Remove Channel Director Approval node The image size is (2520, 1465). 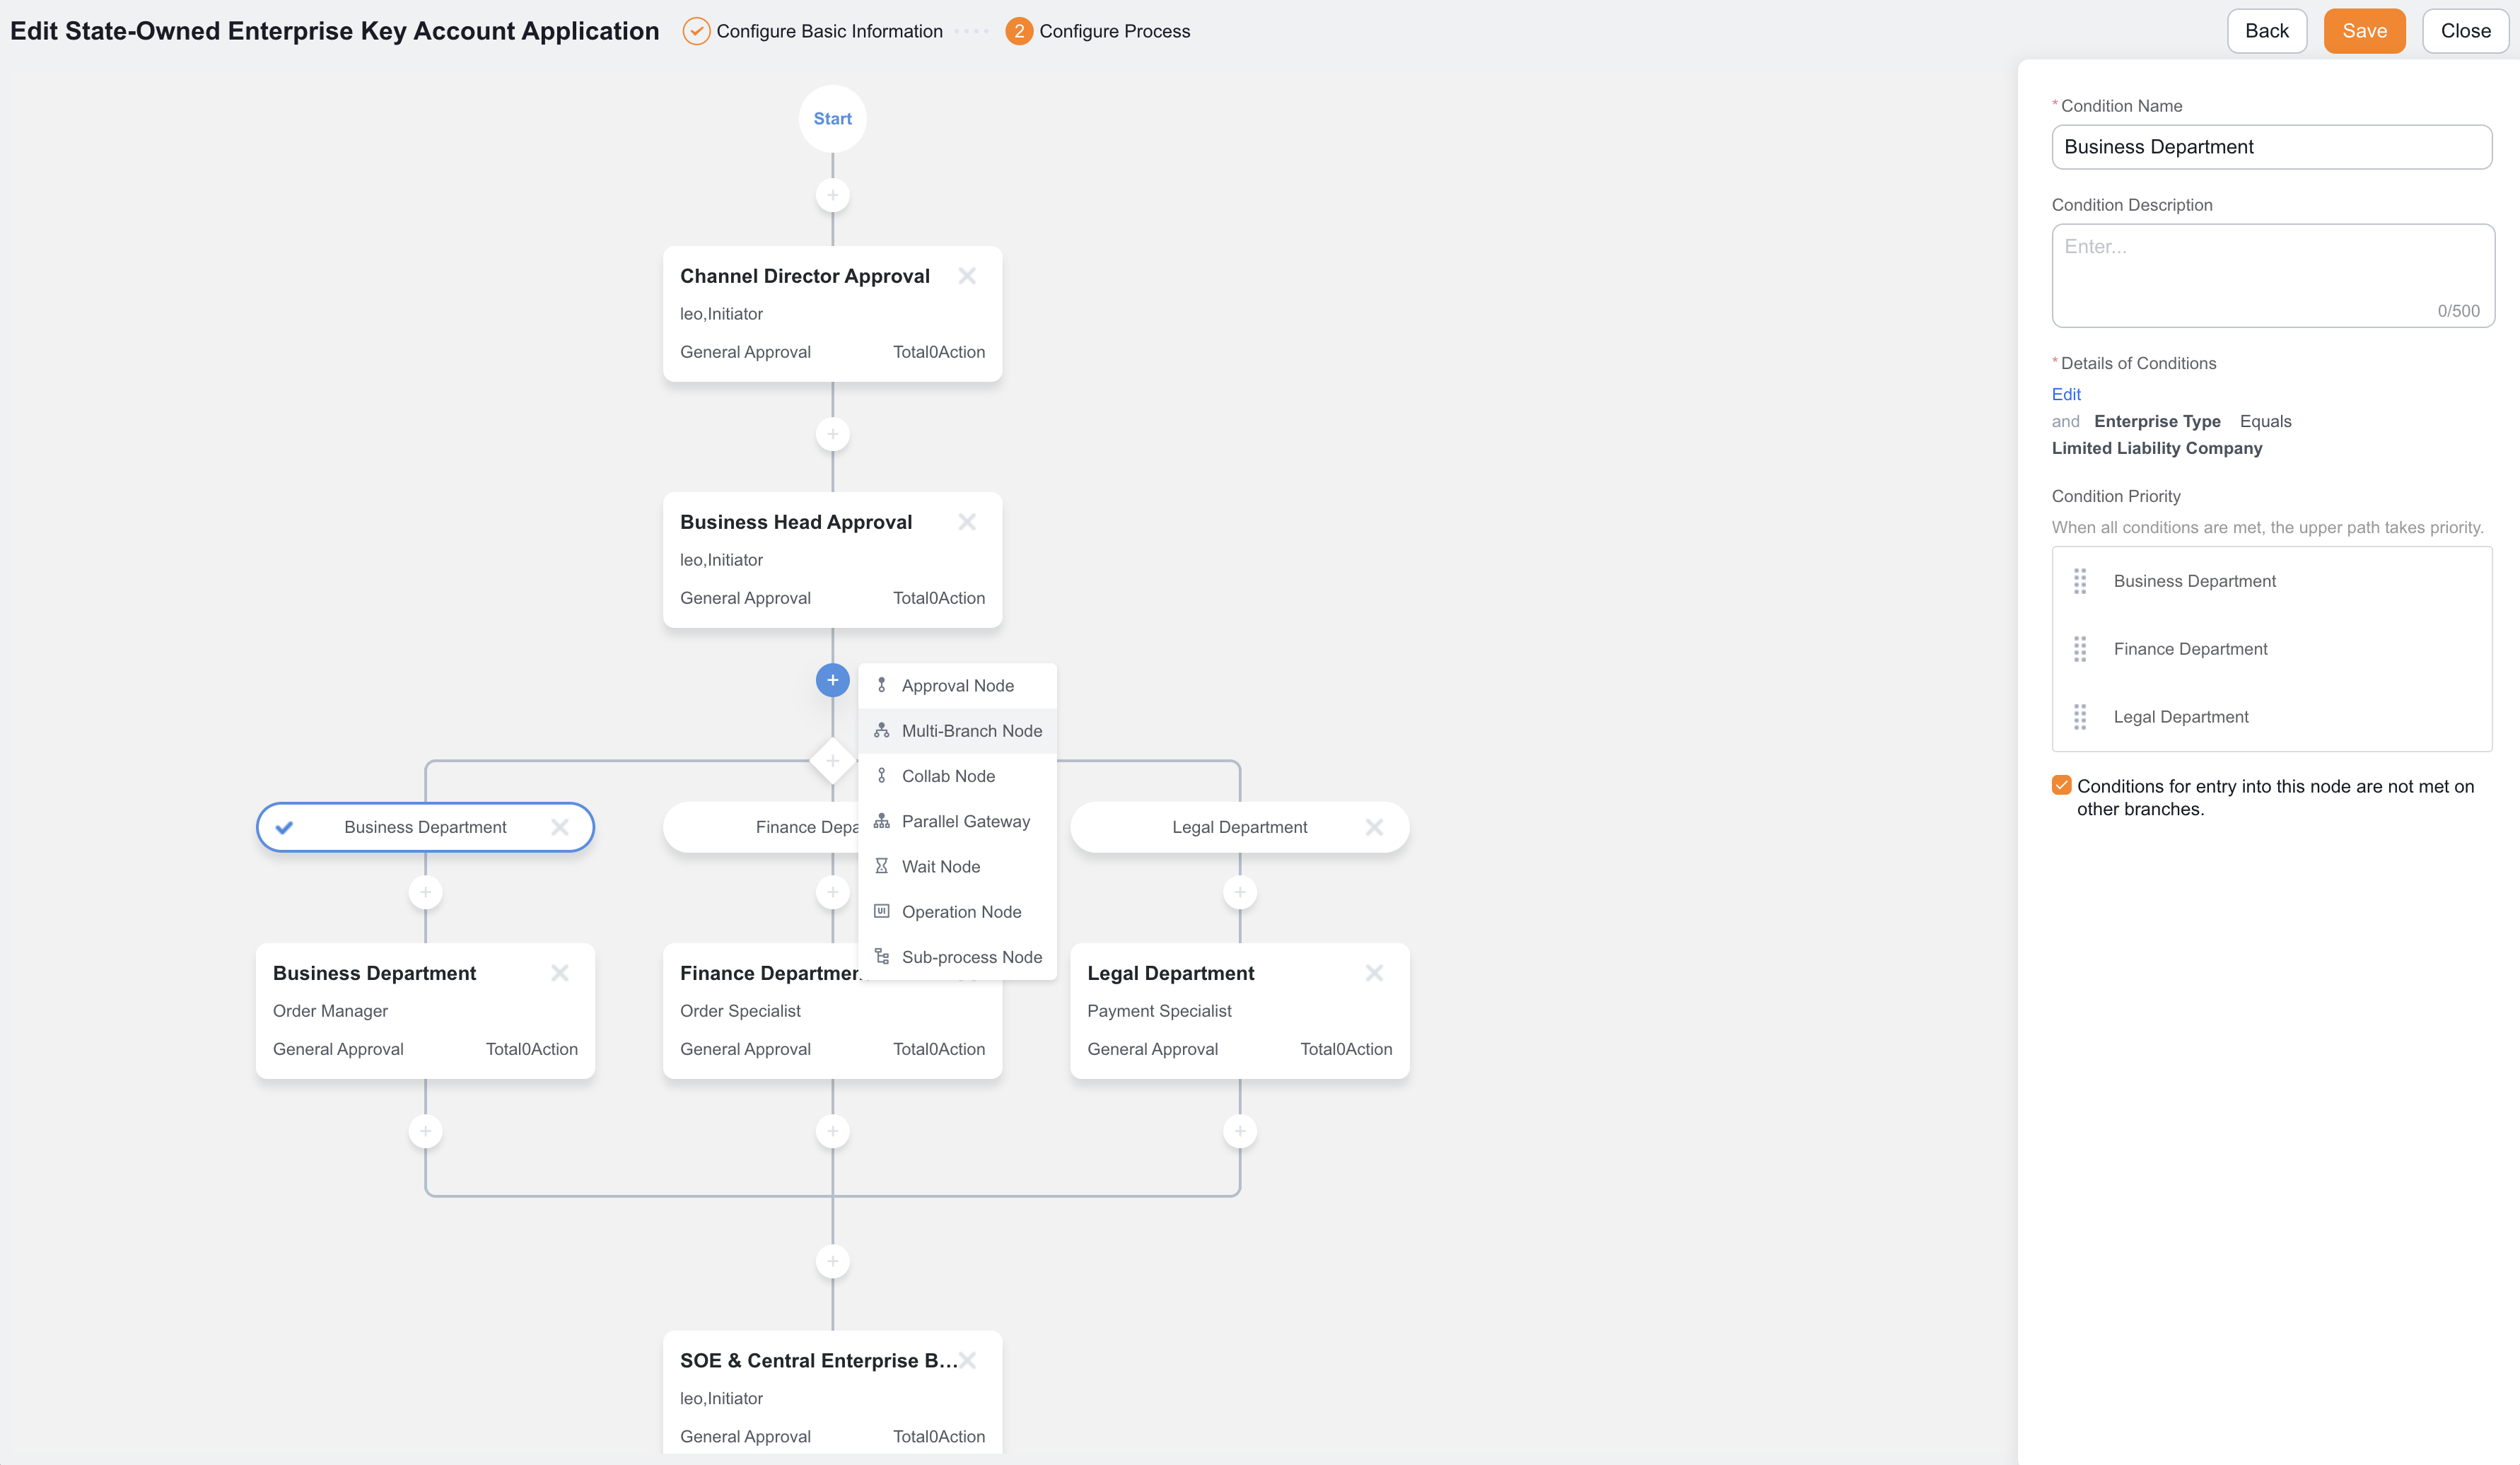[967, 275]
